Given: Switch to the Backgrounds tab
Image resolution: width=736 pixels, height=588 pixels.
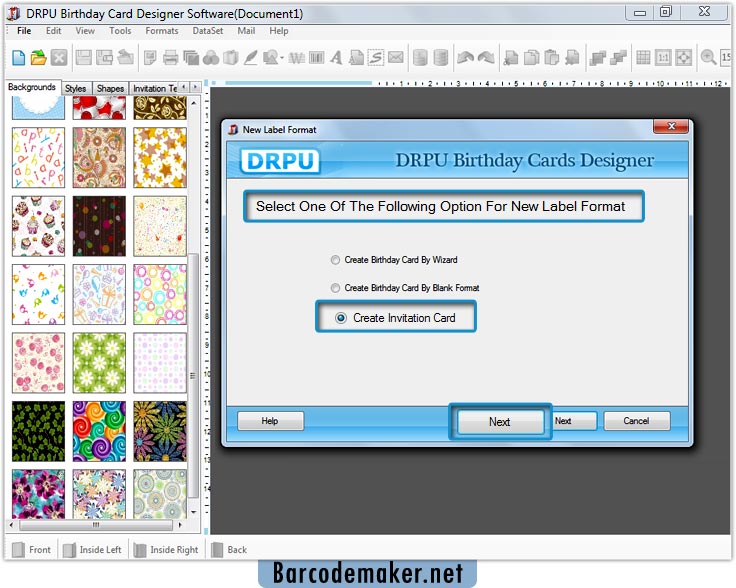Looking at the screenshot, I should (x=32, y=87).
